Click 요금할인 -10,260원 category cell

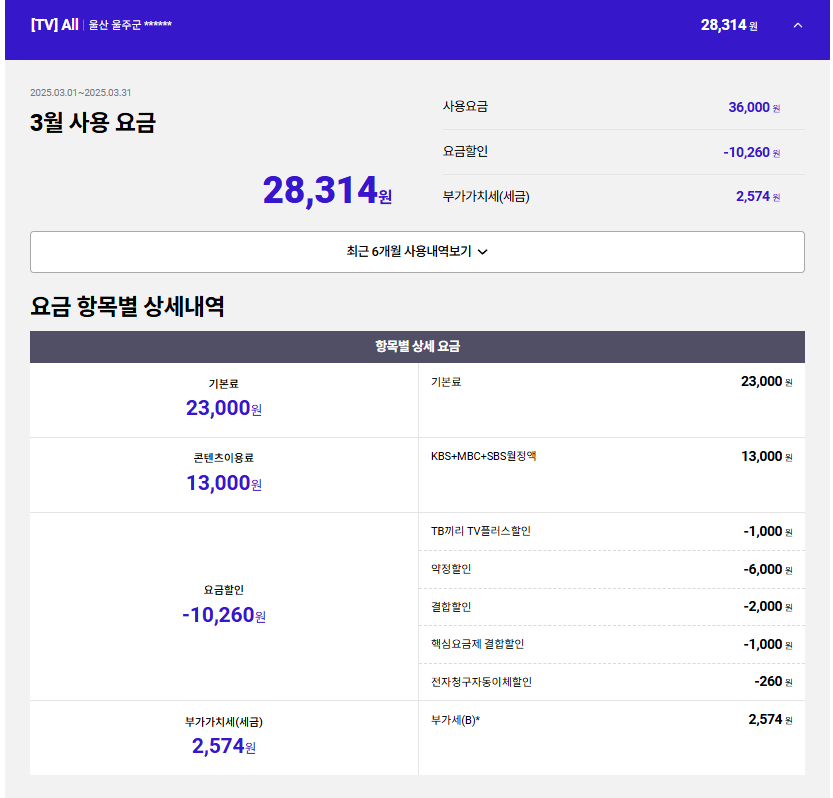[224, 606]
